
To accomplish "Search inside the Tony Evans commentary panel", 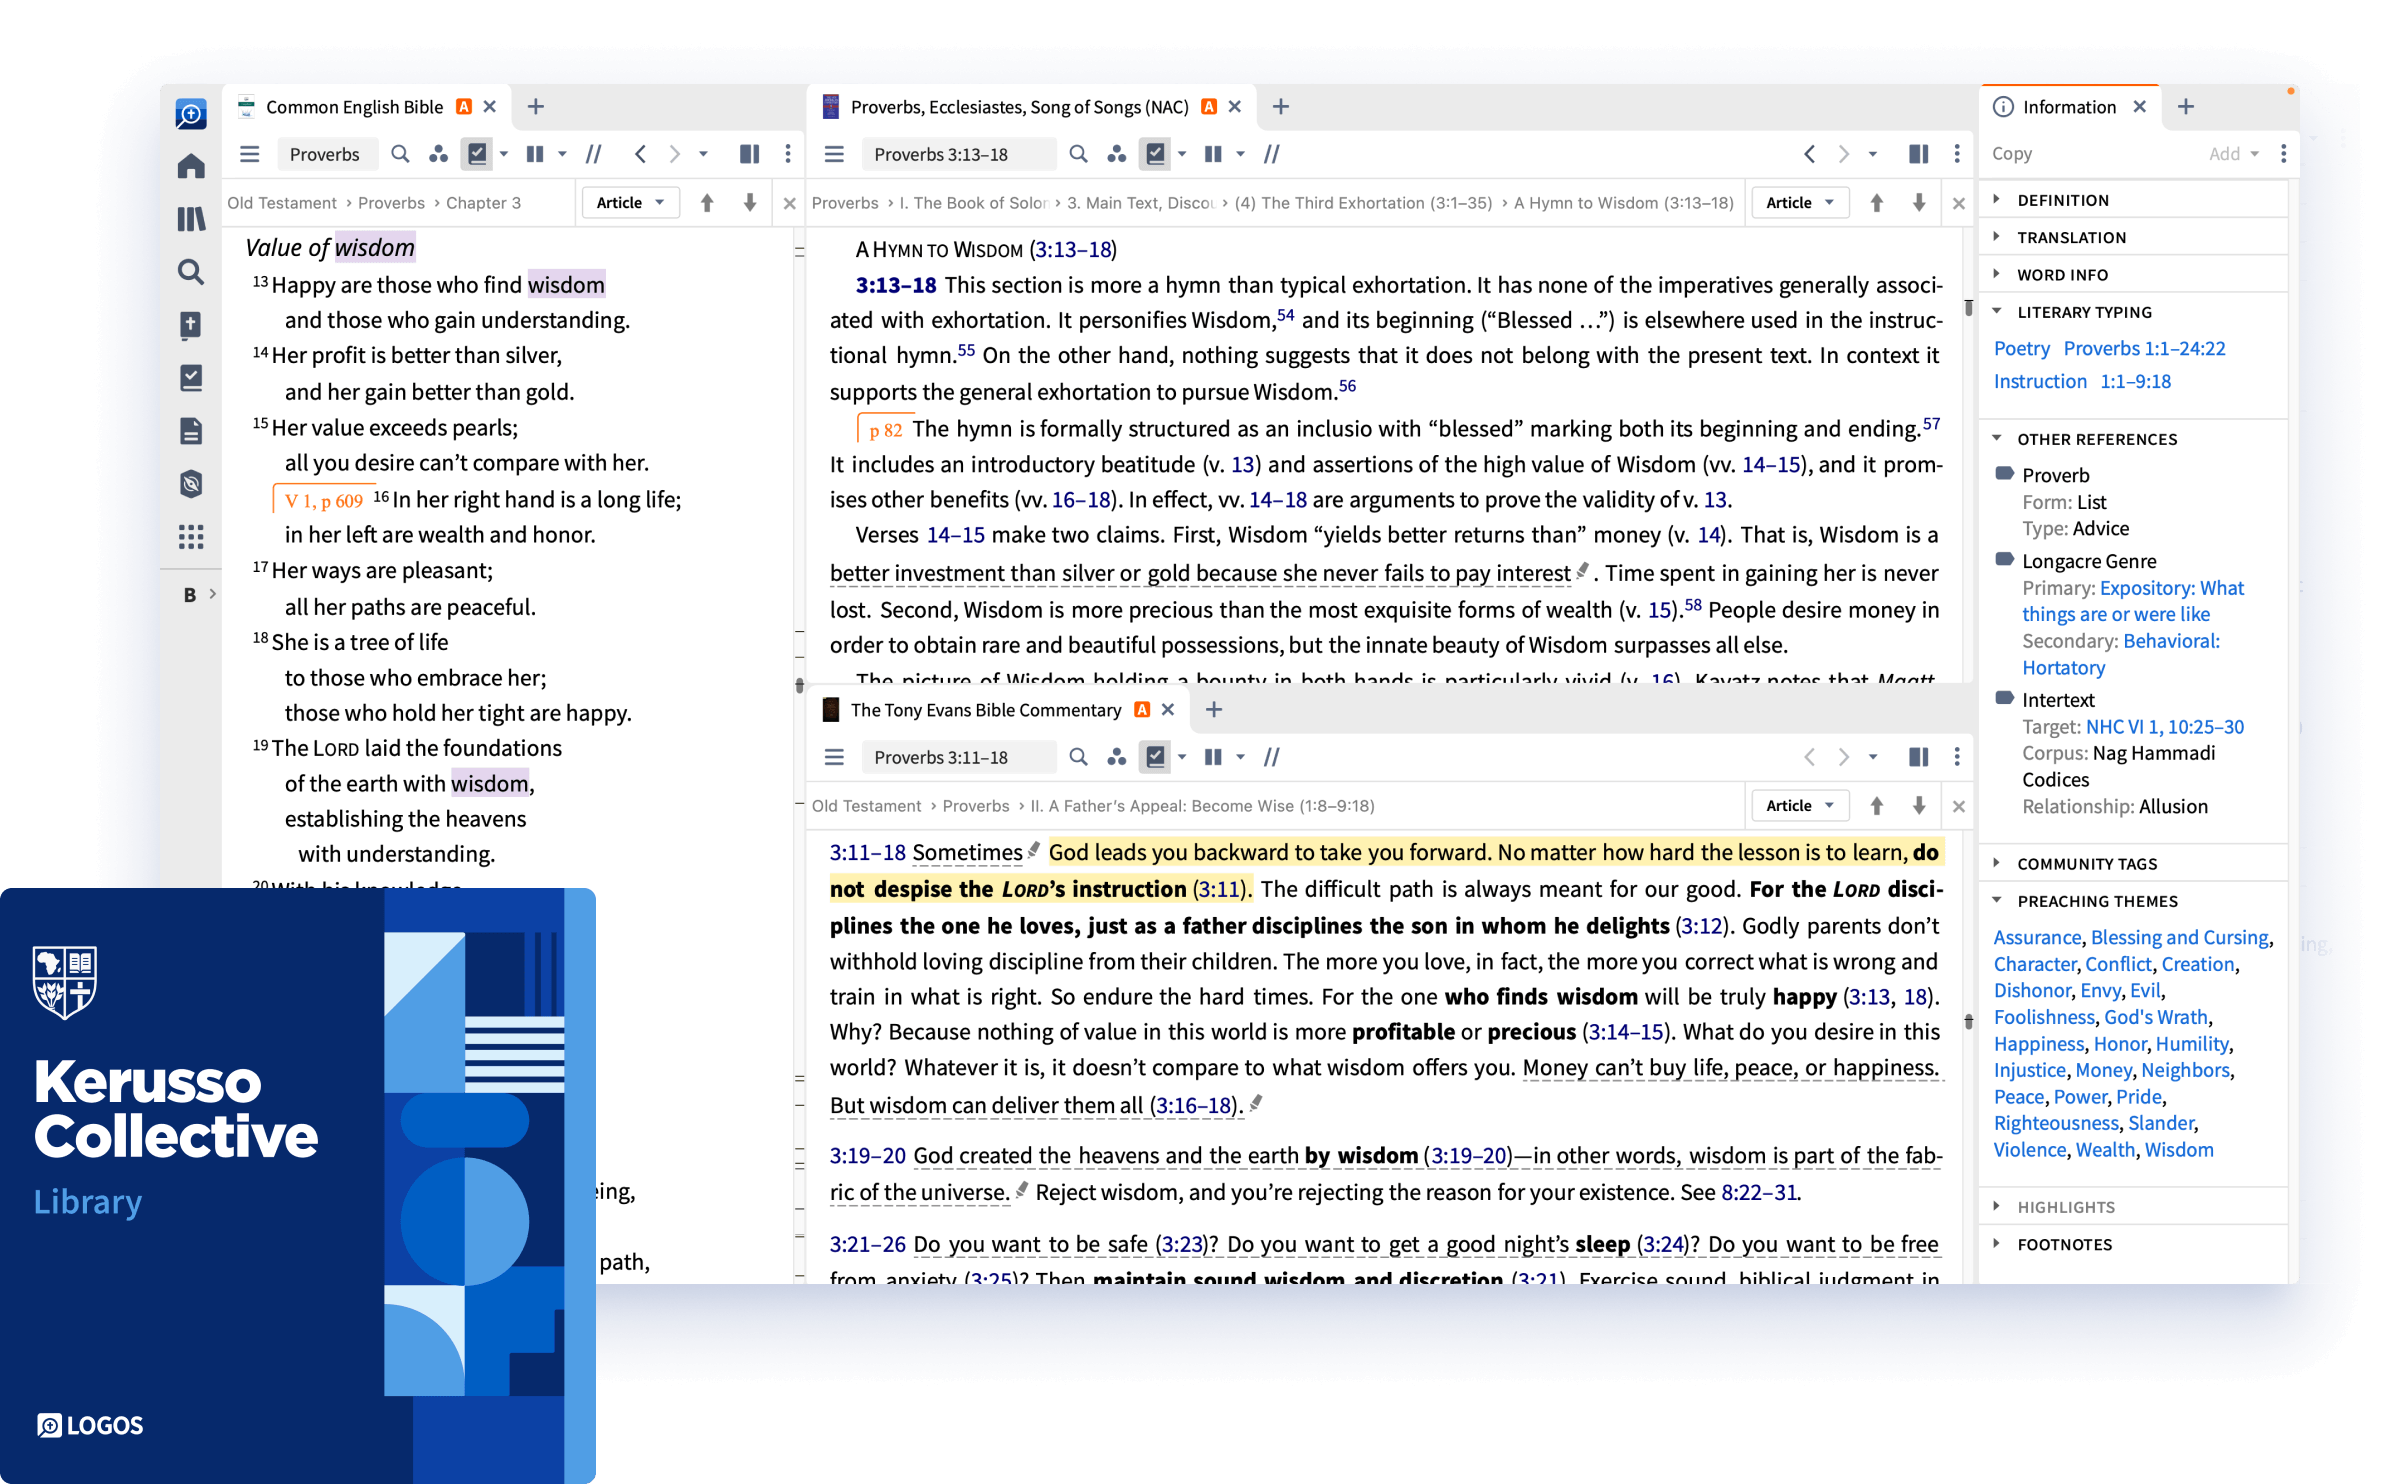I will pos(1078,757).
